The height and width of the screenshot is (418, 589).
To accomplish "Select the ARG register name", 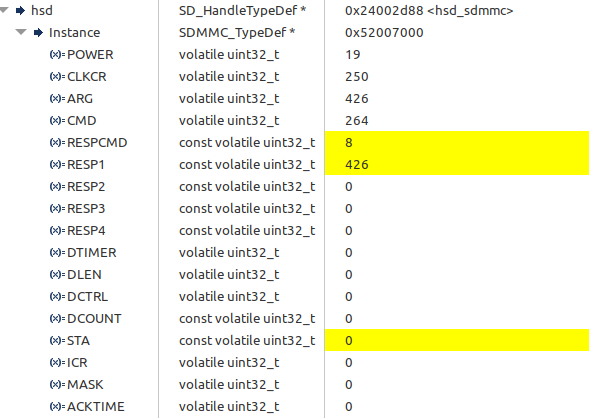I will (x=80, y=98).
